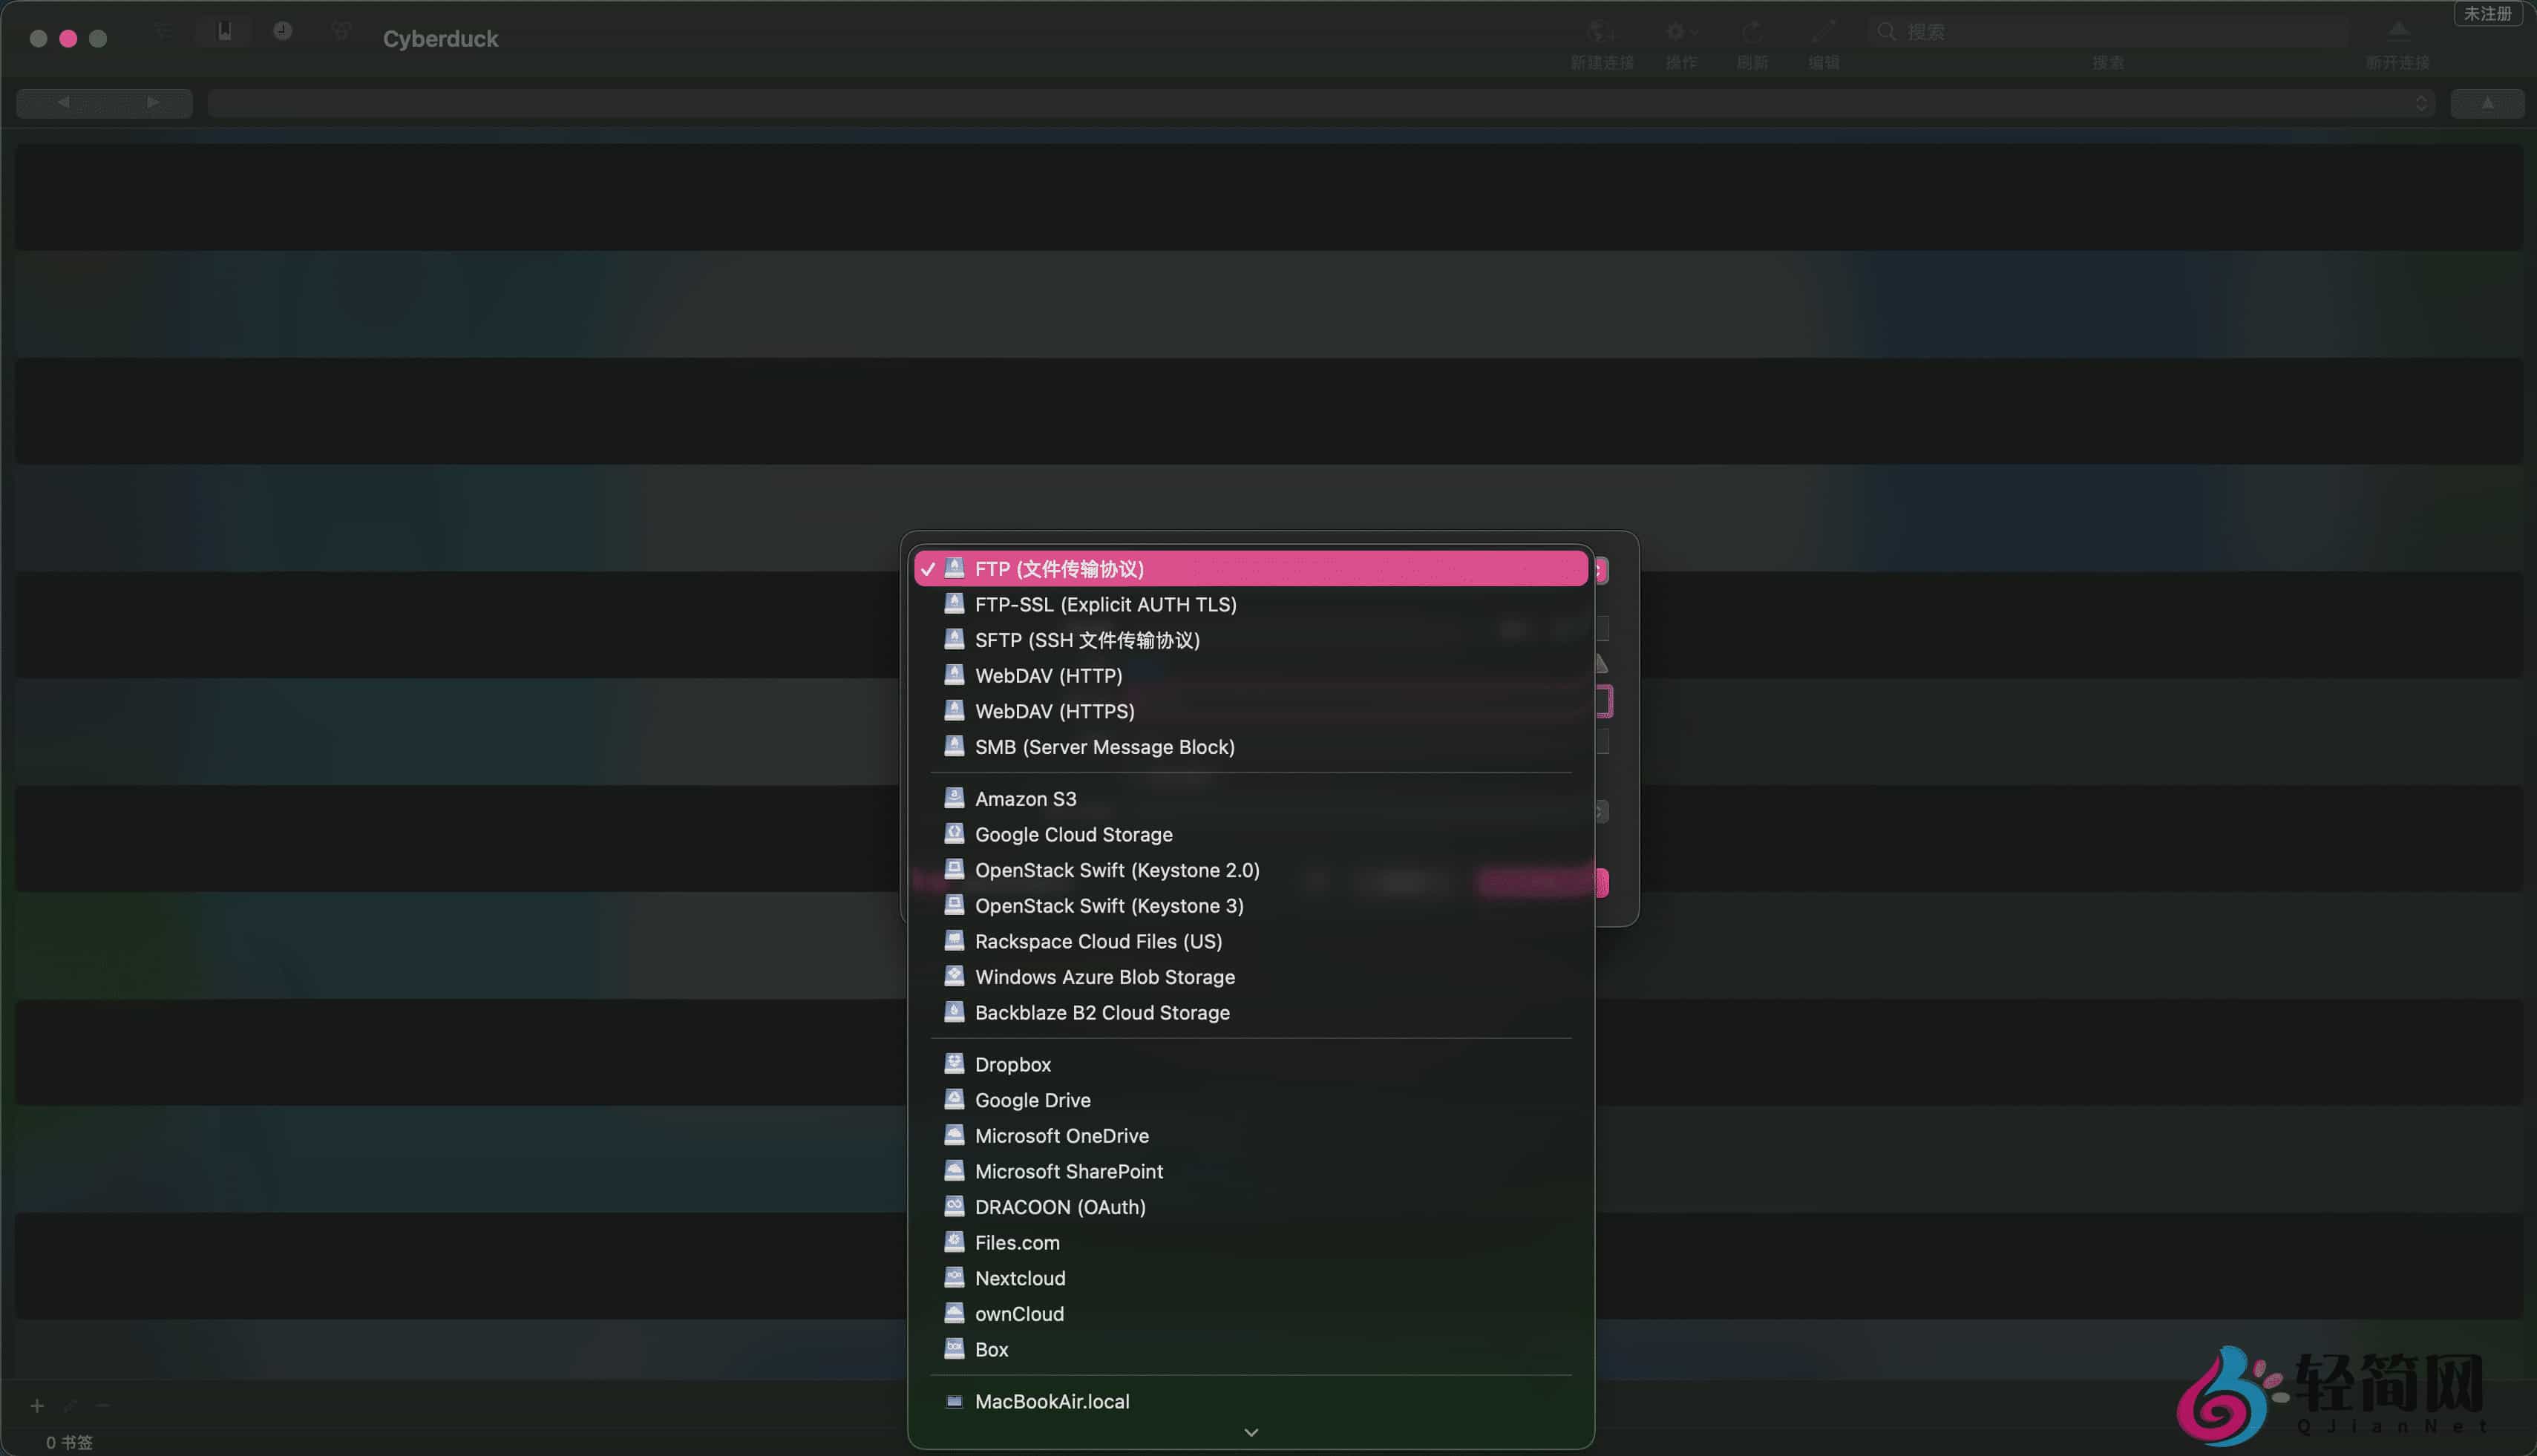Add a new bookmark with the + button
Viewport: 2537px width, 1456px height.
coord(37,1405)
